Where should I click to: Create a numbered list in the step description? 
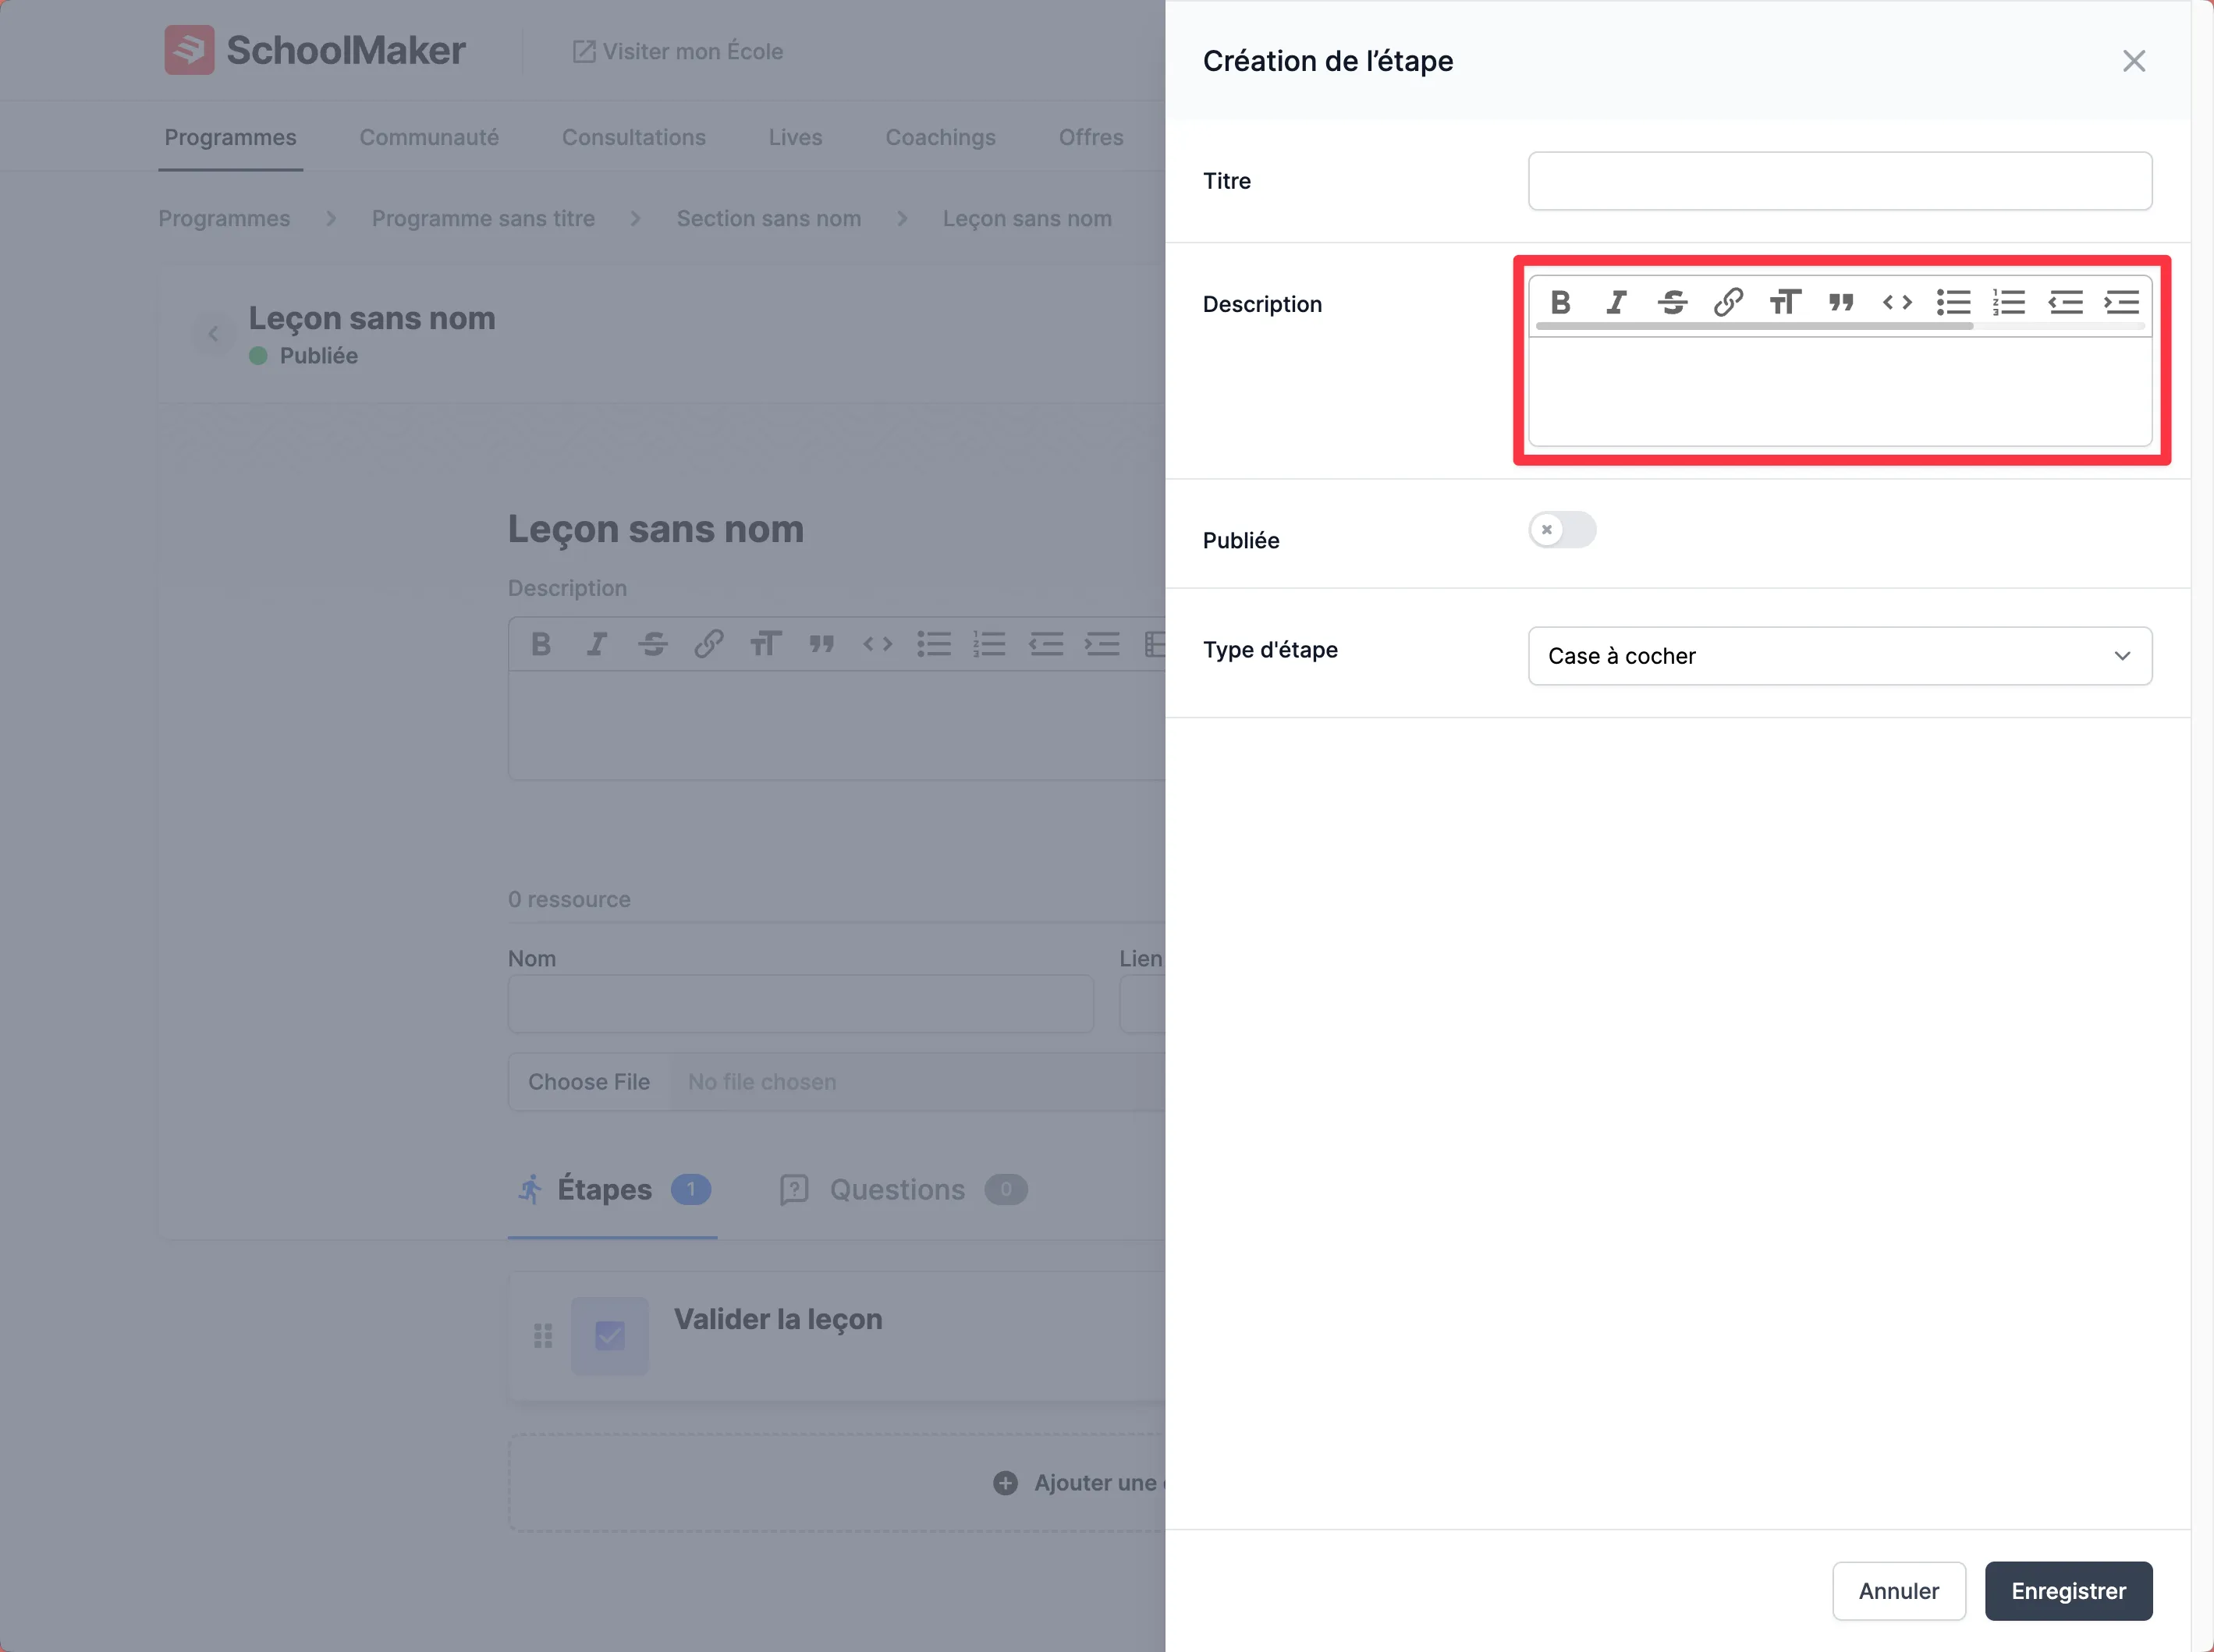pos(2009,302)
